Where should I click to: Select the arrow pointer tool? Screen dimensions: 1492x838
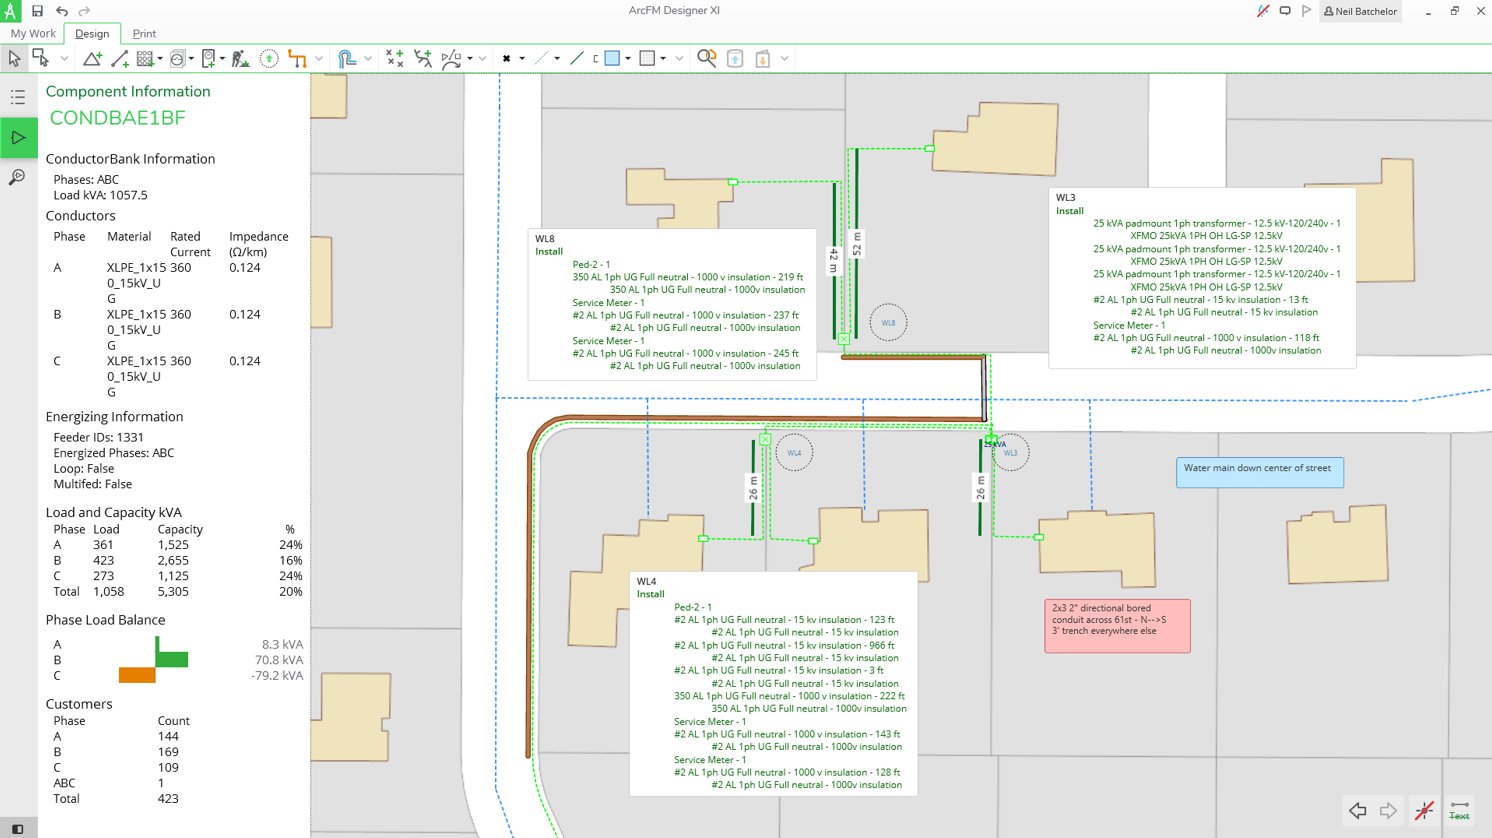tap(14, 59)
